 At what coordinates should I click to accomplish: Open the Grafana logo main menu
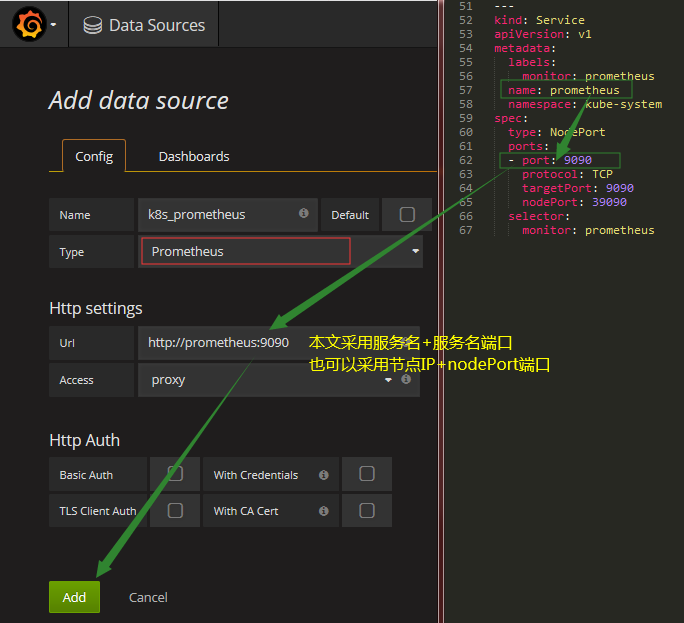pos(30,24)
